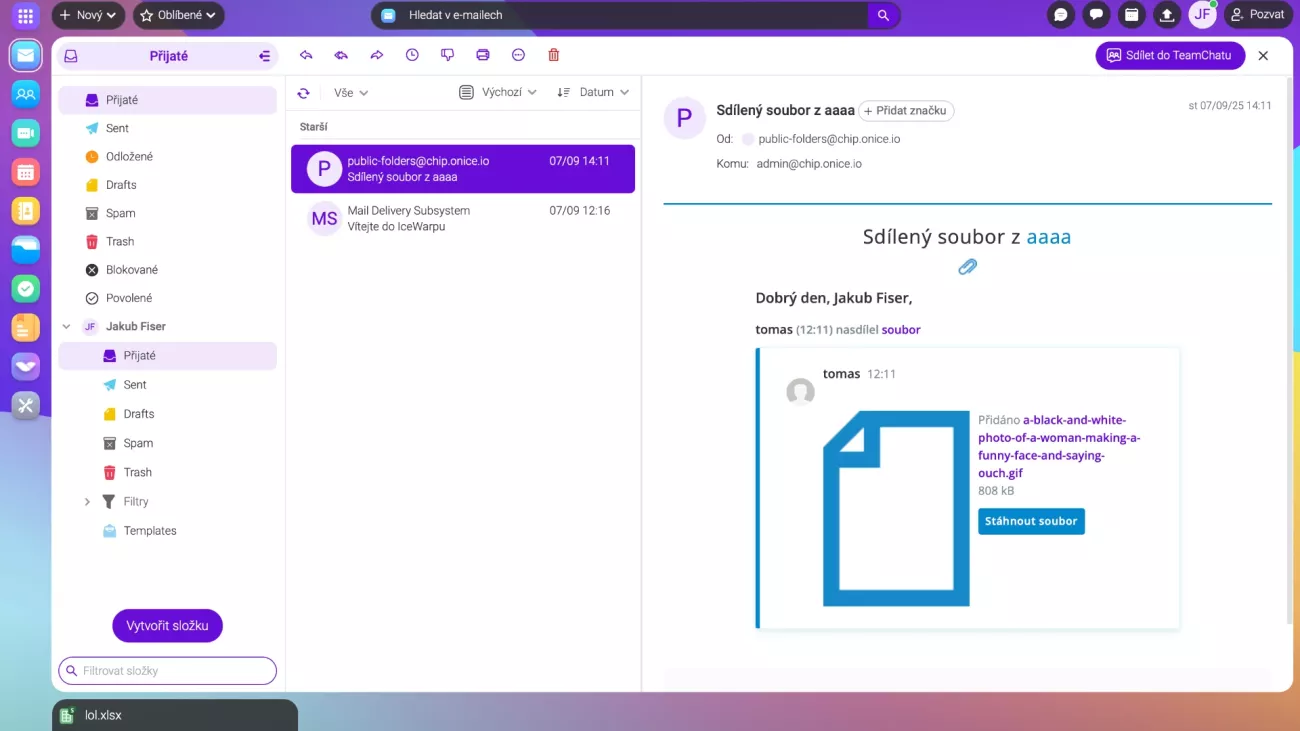
Task: Click the Filtrovat složky input field
Action: (x=168, y=671)
